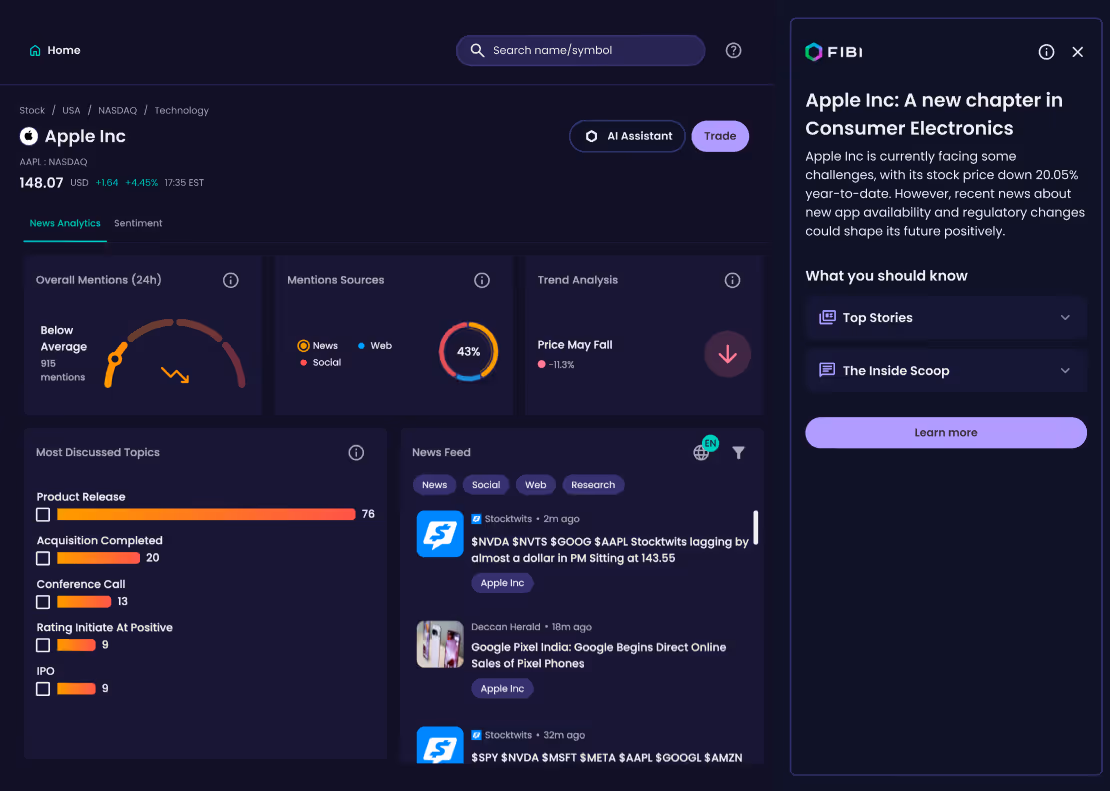Click the USA breadcrumb link

point(71,110)
